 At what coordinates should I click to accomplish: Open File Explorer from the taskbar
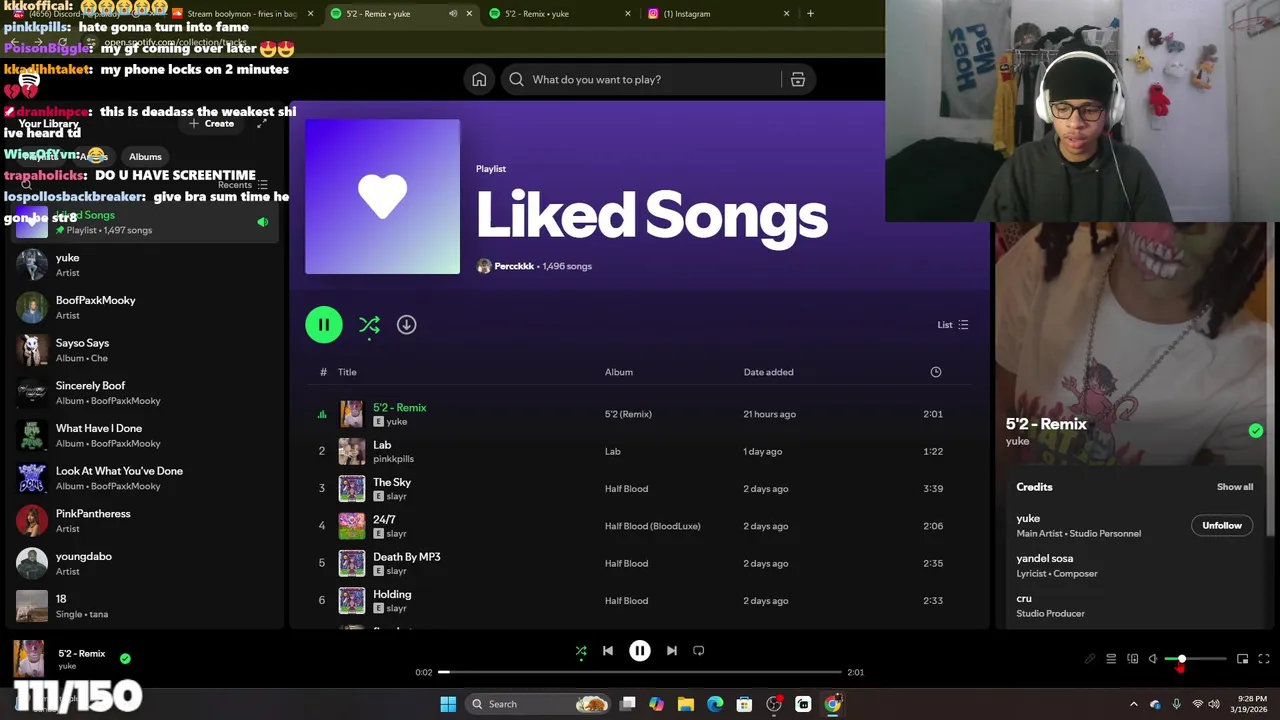pos(686,704)
